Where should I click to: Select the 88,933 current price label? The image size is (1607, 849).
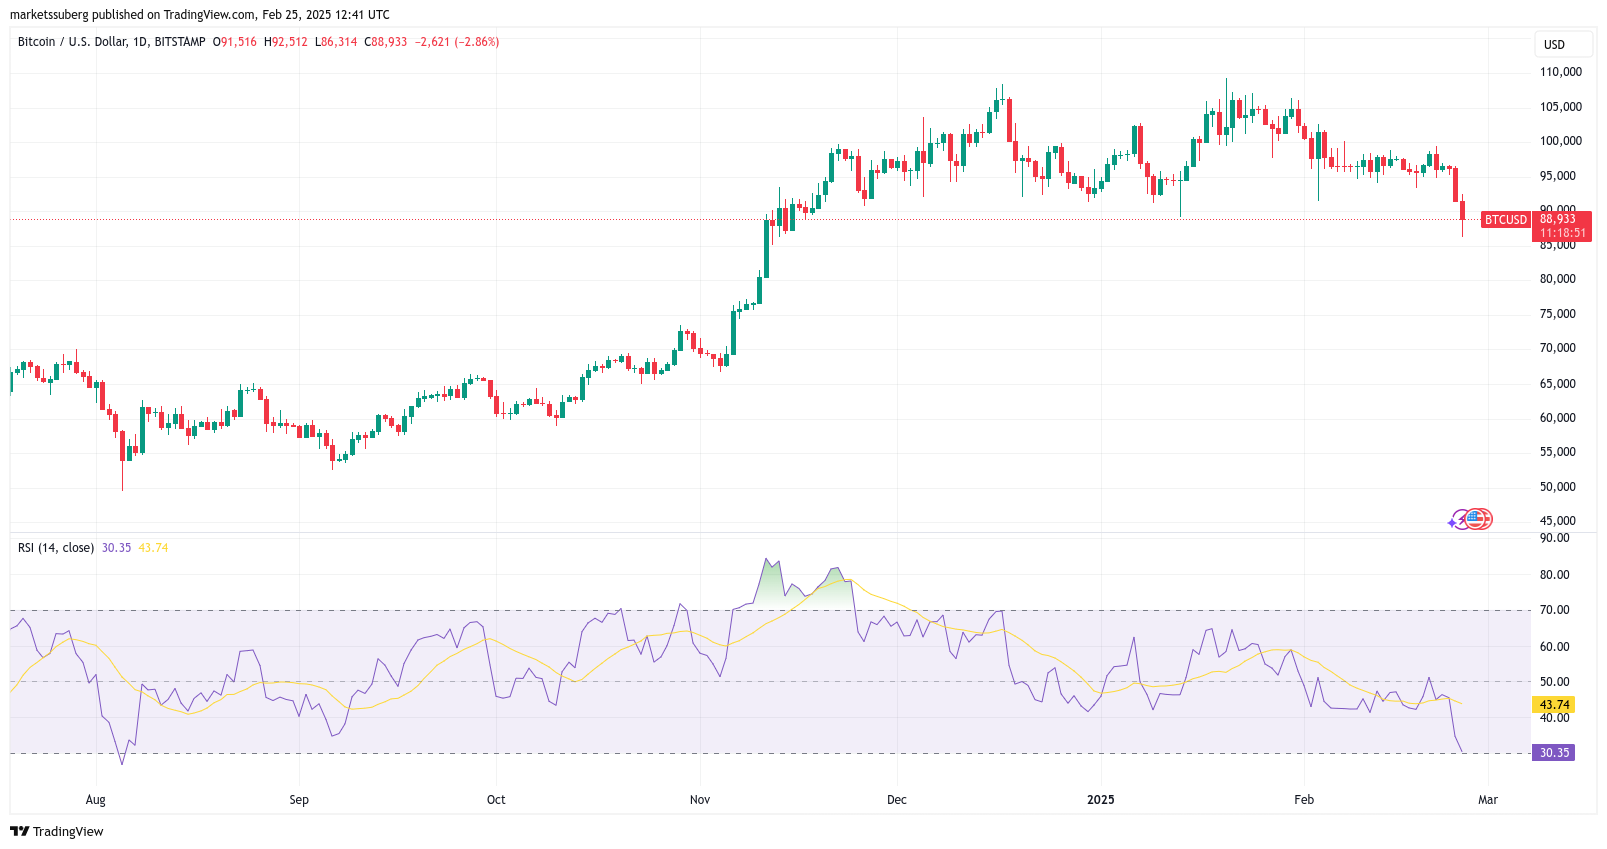click(x=1560, y=219)
